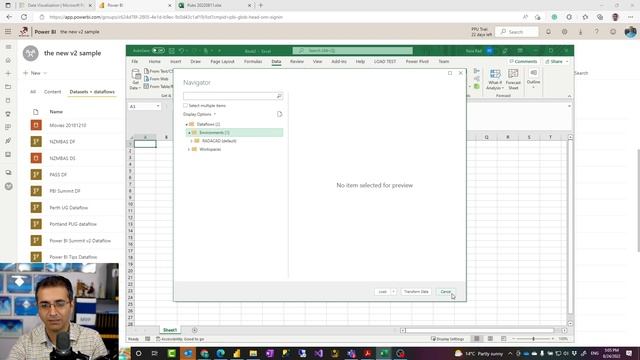The height and width of the screenshot is (360, 640).
Task: Click Cancel in the Navigator dialog
Action: coord(445,292)
